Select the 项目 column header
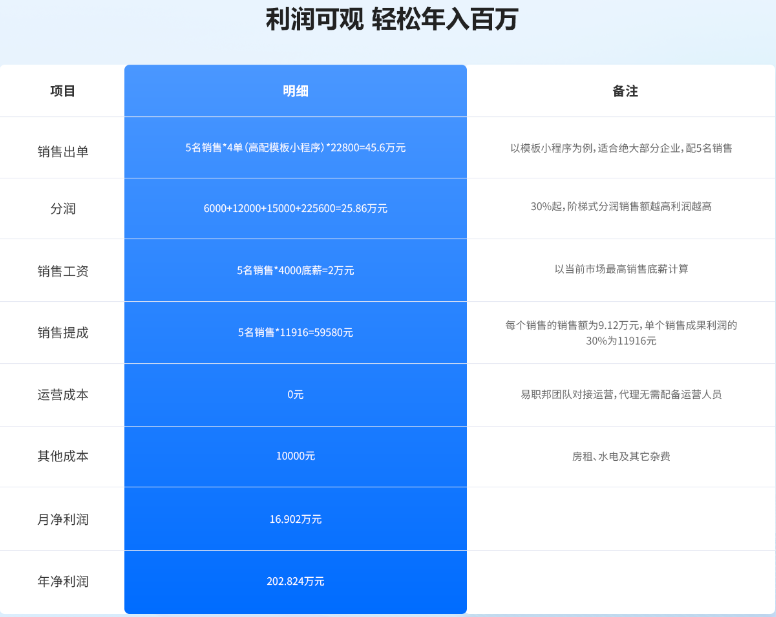This screenshot has width=776, height=617. [x=63, y=91]
